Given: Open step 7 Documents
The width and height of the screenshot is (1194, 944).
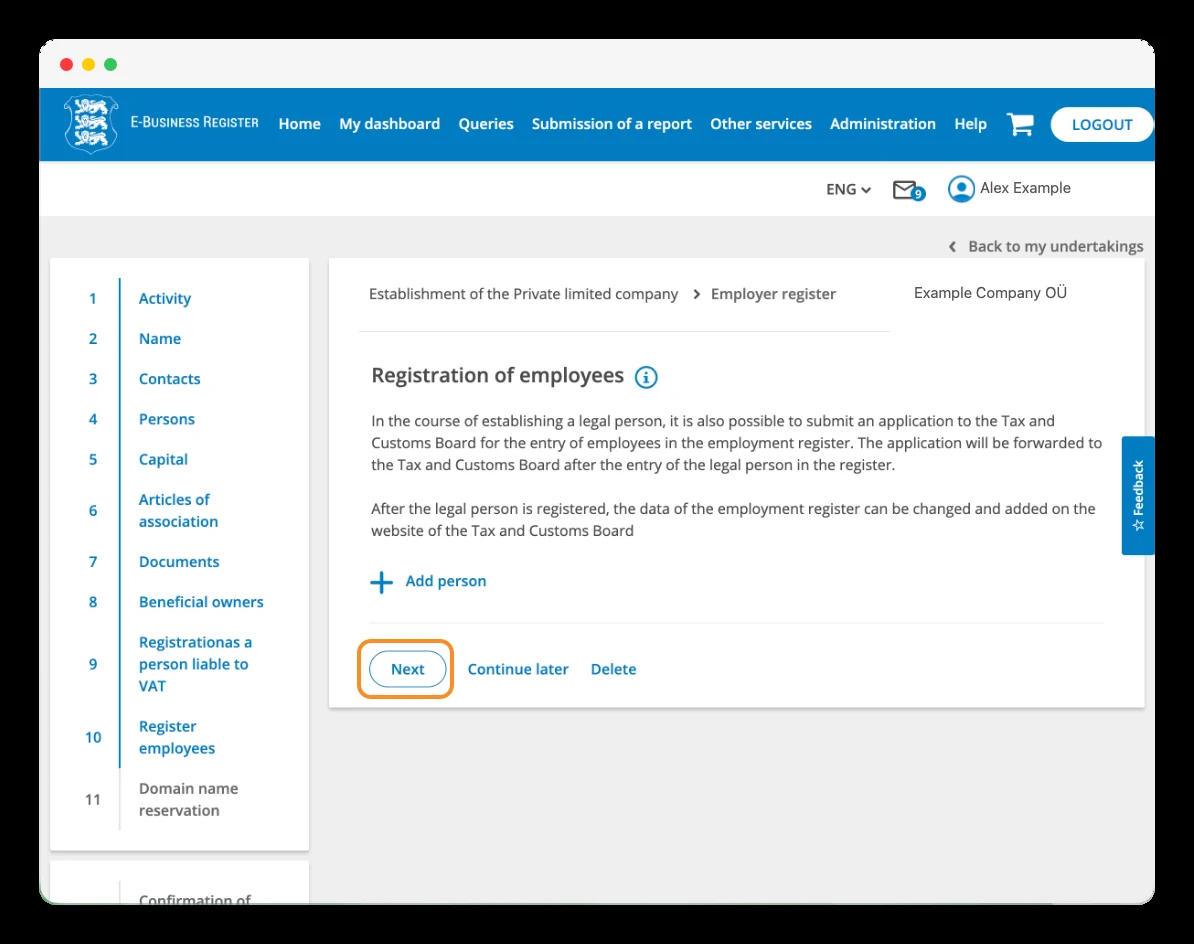Looking at the screenshot, I should point(179,562).
